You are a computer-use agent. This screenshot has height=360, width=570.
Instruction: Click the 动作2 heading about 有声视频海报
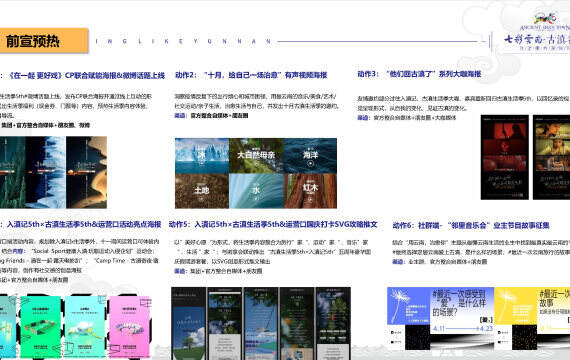coord(251,75)
